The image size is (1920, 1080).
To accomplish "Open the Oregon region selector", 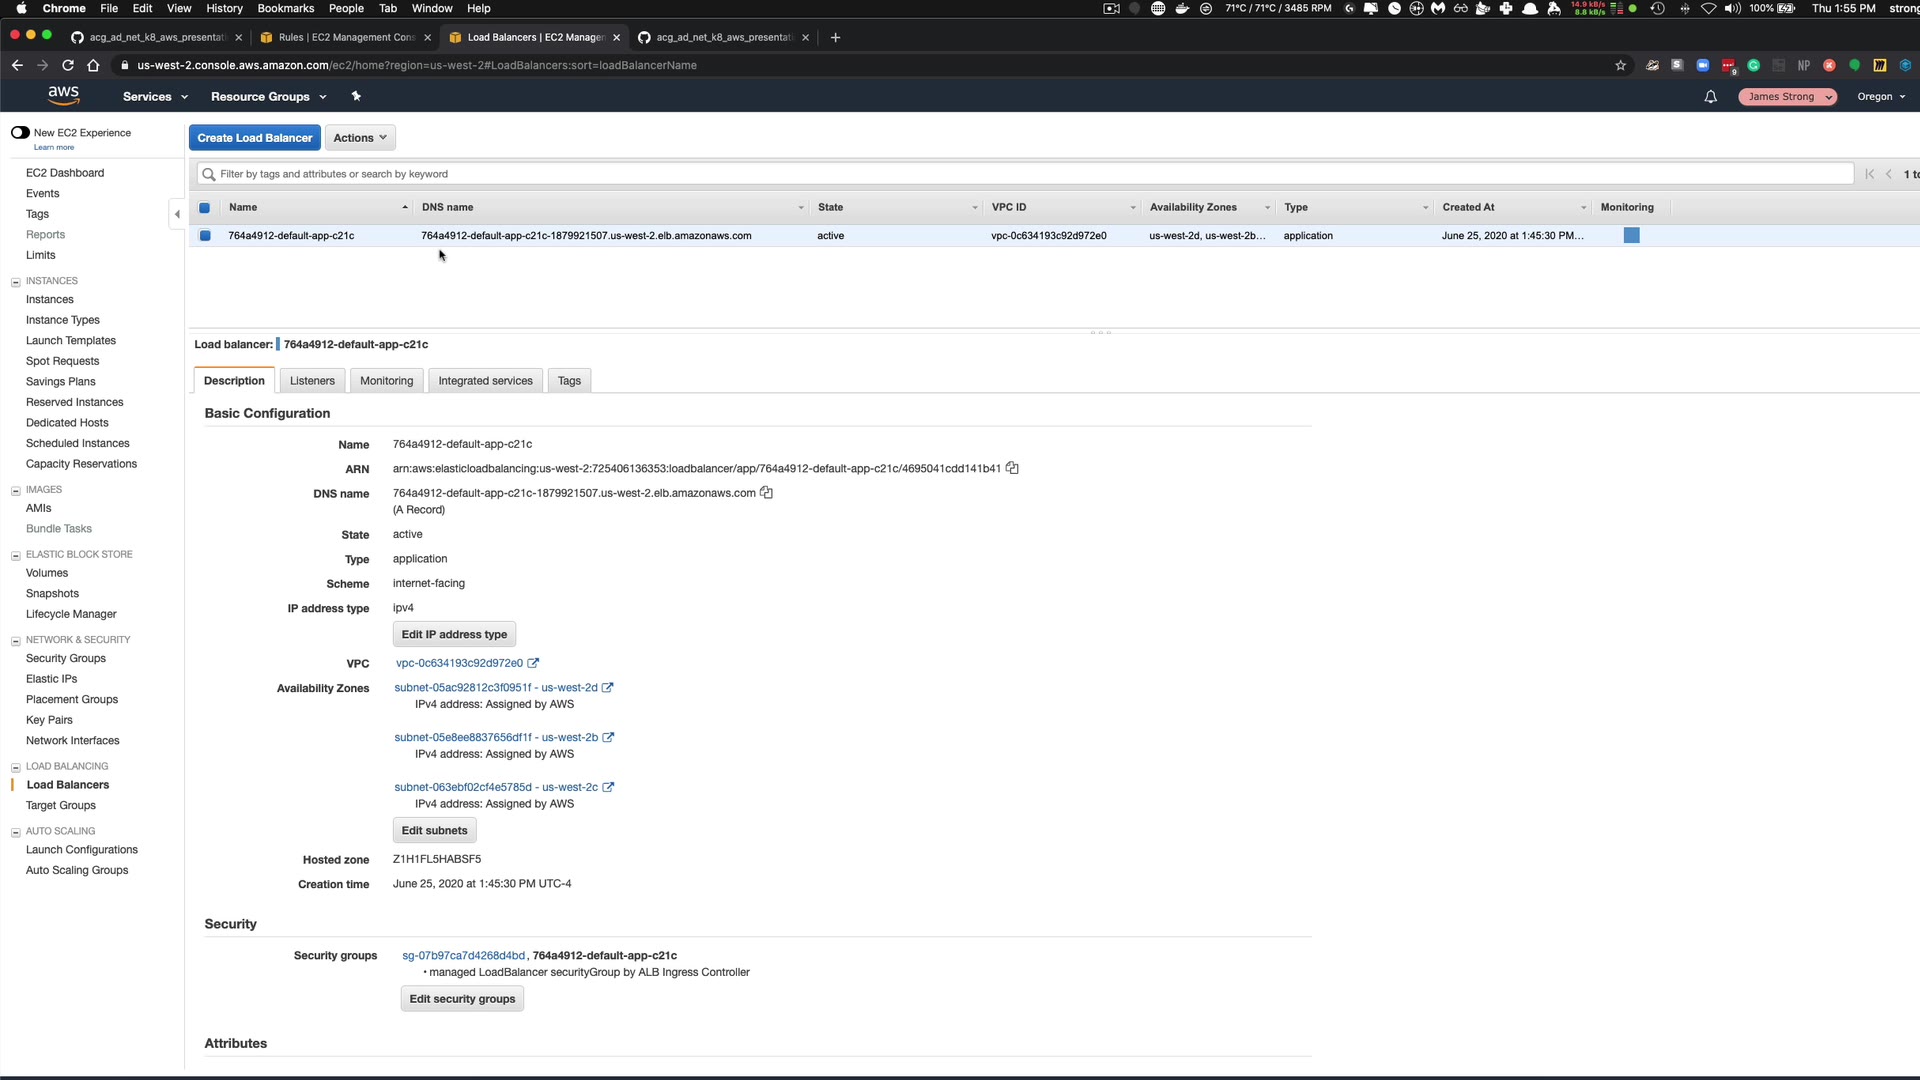I will pos(1880,97).
